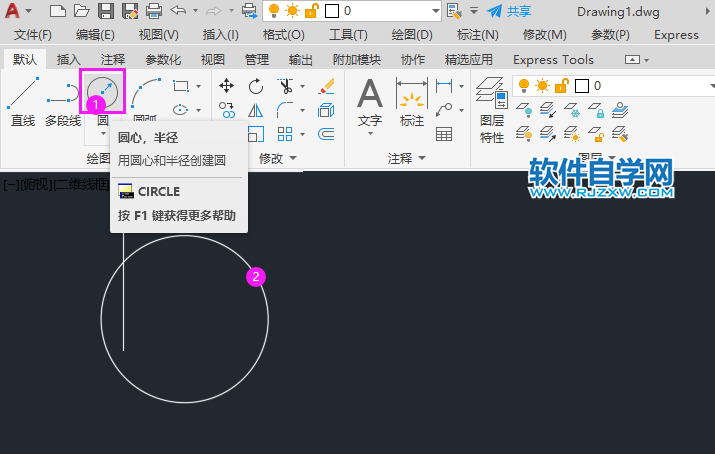This screenshot has height=454, width=715.
Task: Click the Dimension (标注) button
Action: (411, 102)
